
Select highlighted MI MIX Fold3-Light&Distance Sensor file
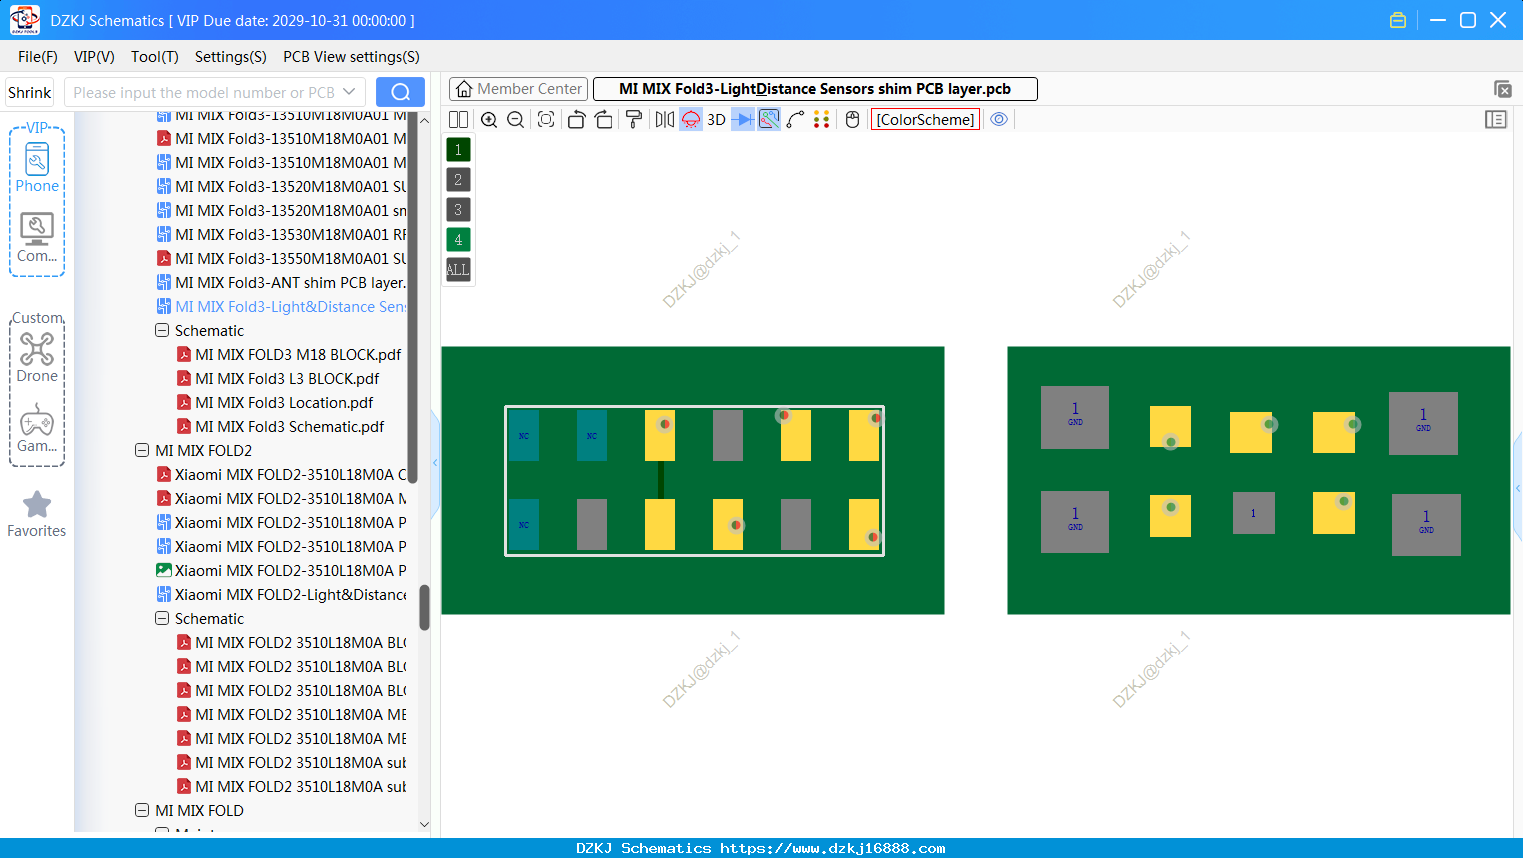pyautogui.click(x=281, y=306)
